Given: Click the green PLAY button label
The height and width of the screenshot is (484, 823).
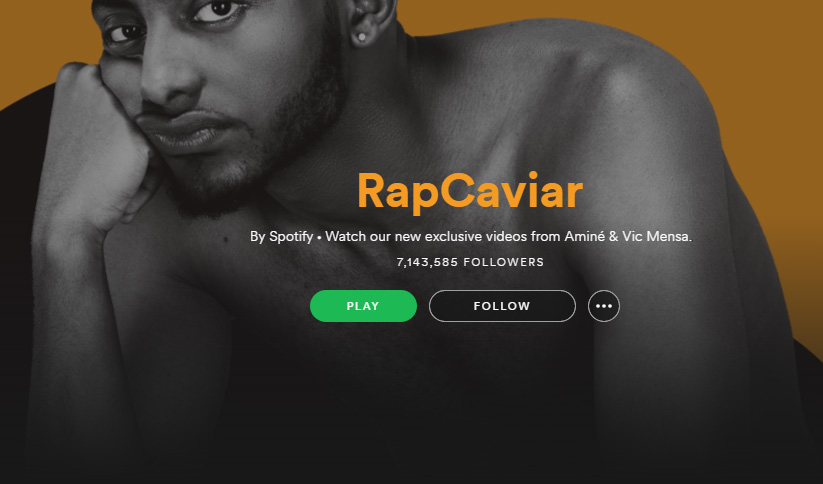Looking at the screenshot, I should 363,306.
